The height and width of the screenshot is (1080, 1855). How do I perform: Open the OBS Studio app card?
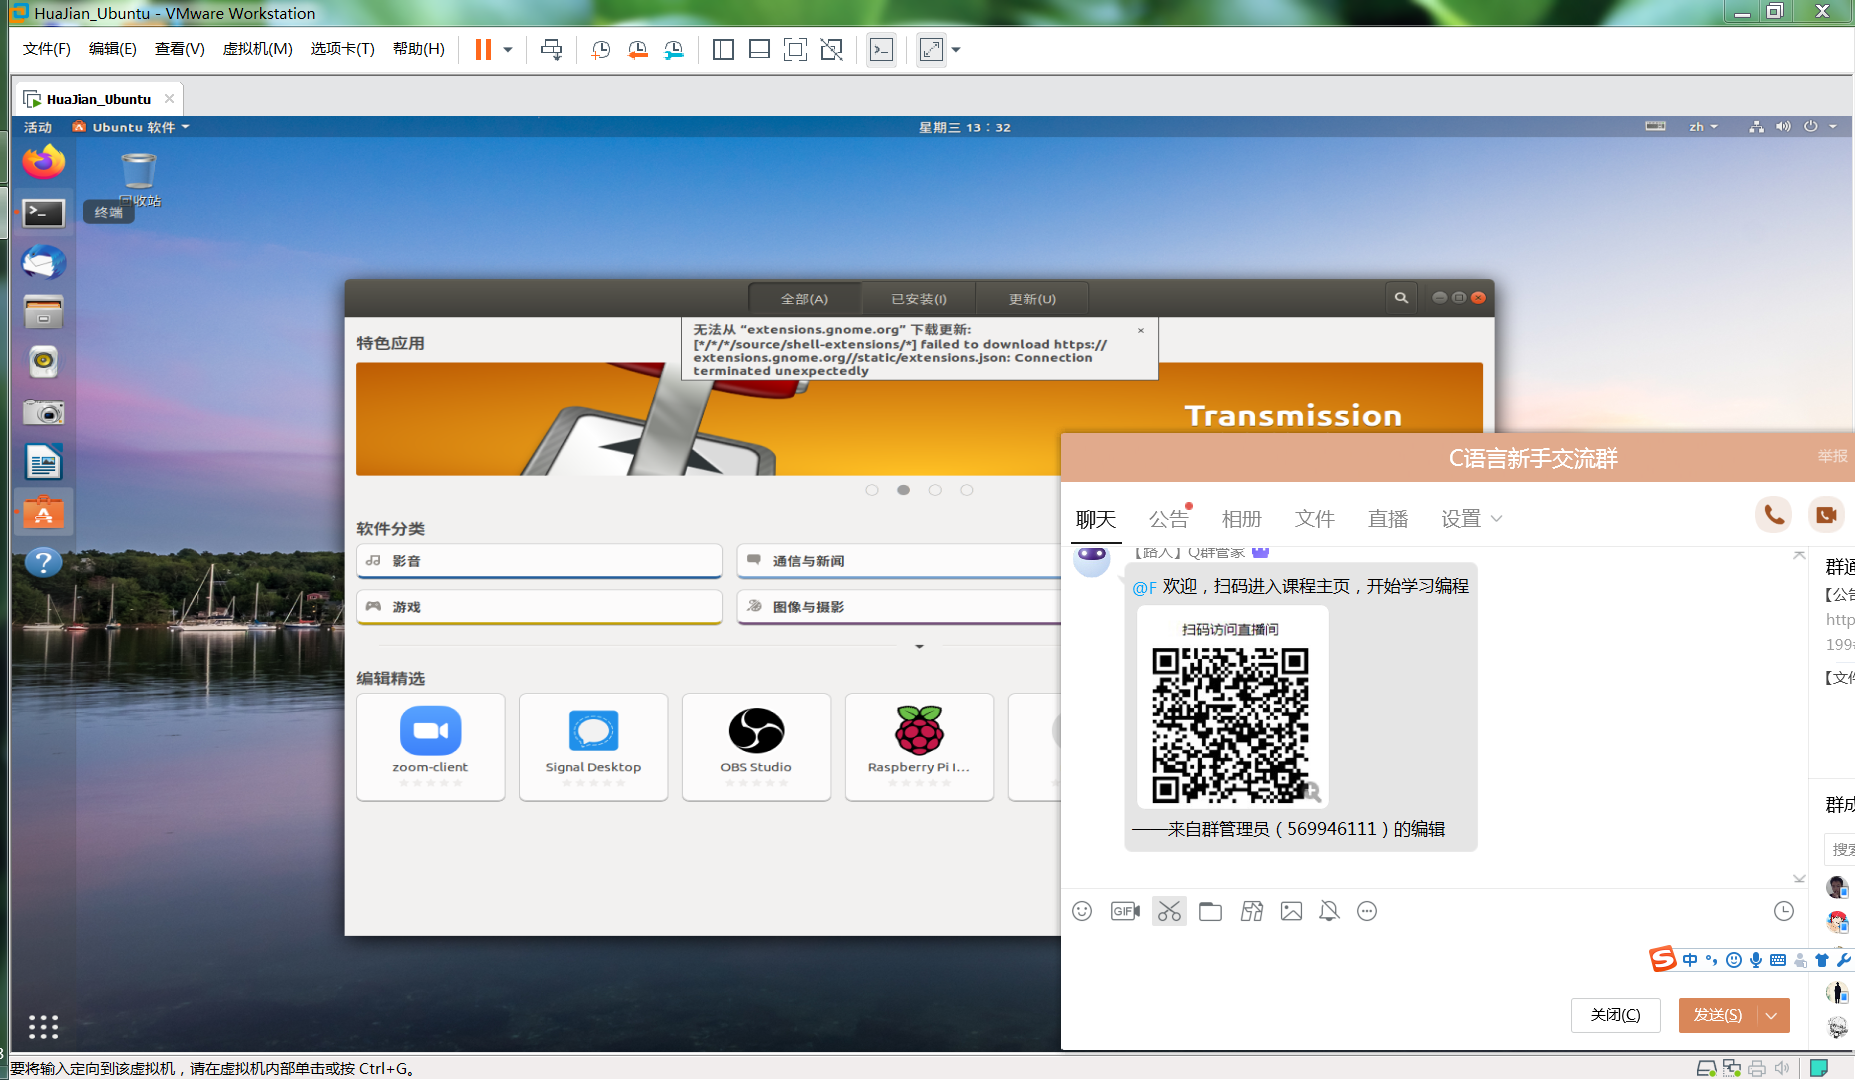tap(756, 747)
